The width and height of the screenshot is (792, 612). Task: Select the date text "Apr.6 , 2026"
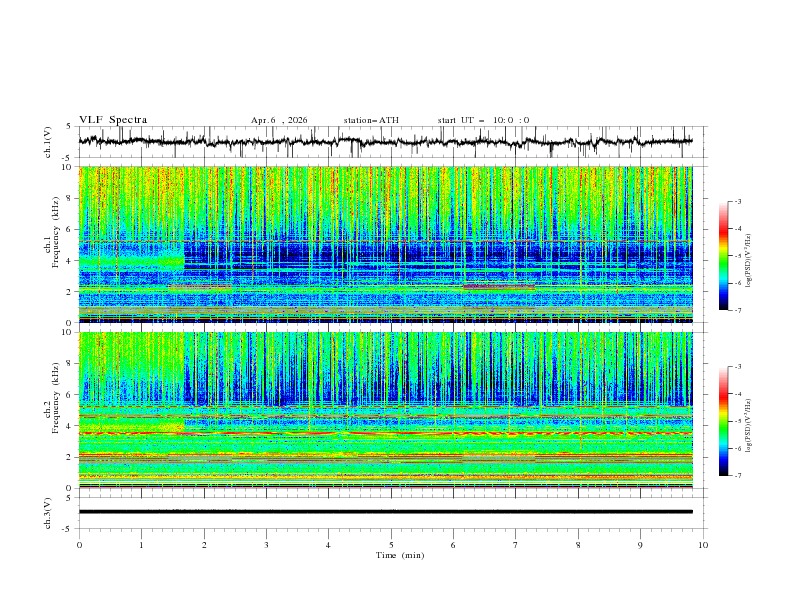[279, 121]
